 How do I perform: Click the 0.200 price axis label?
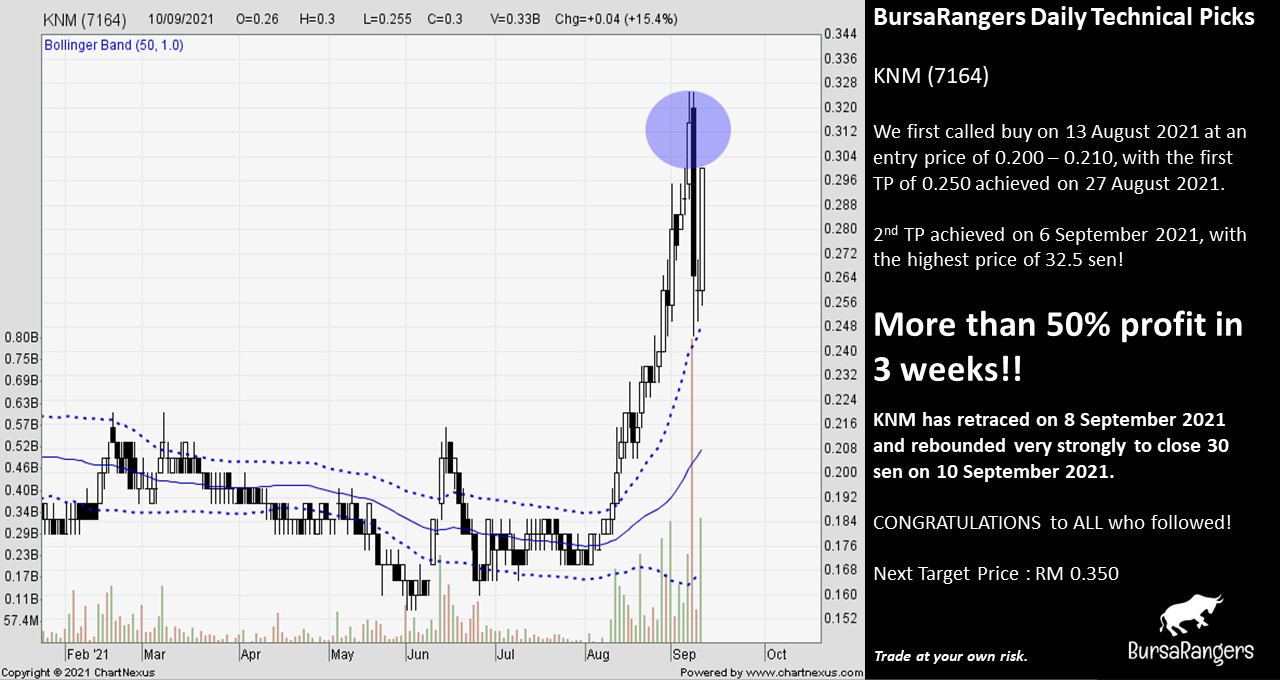coord(840,472)
